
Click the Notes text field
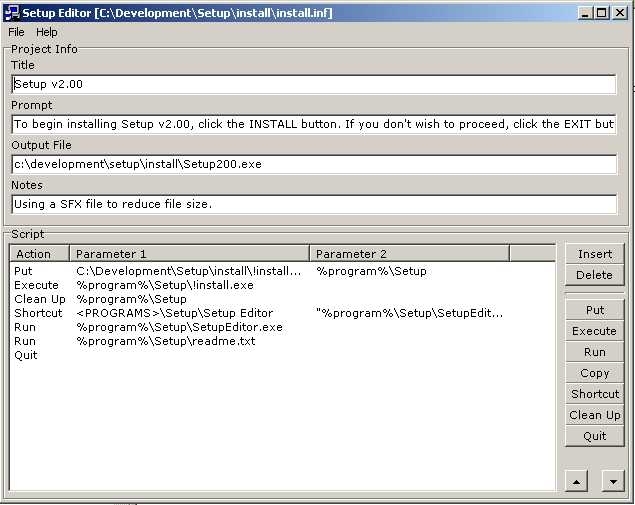(x=314, y=204)
